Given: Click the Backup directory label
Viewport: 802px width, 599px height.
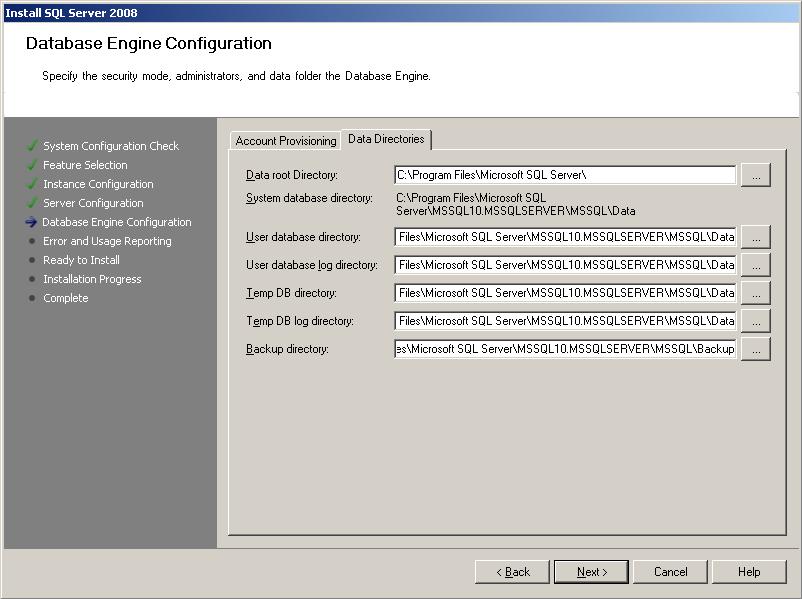Looking at the screenshot, I should (x=287, y=349).
